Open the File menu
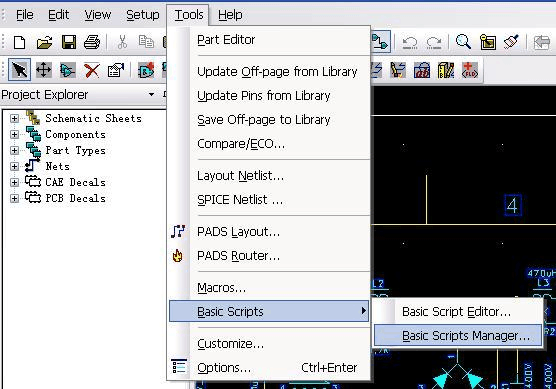 click(24, 15)
